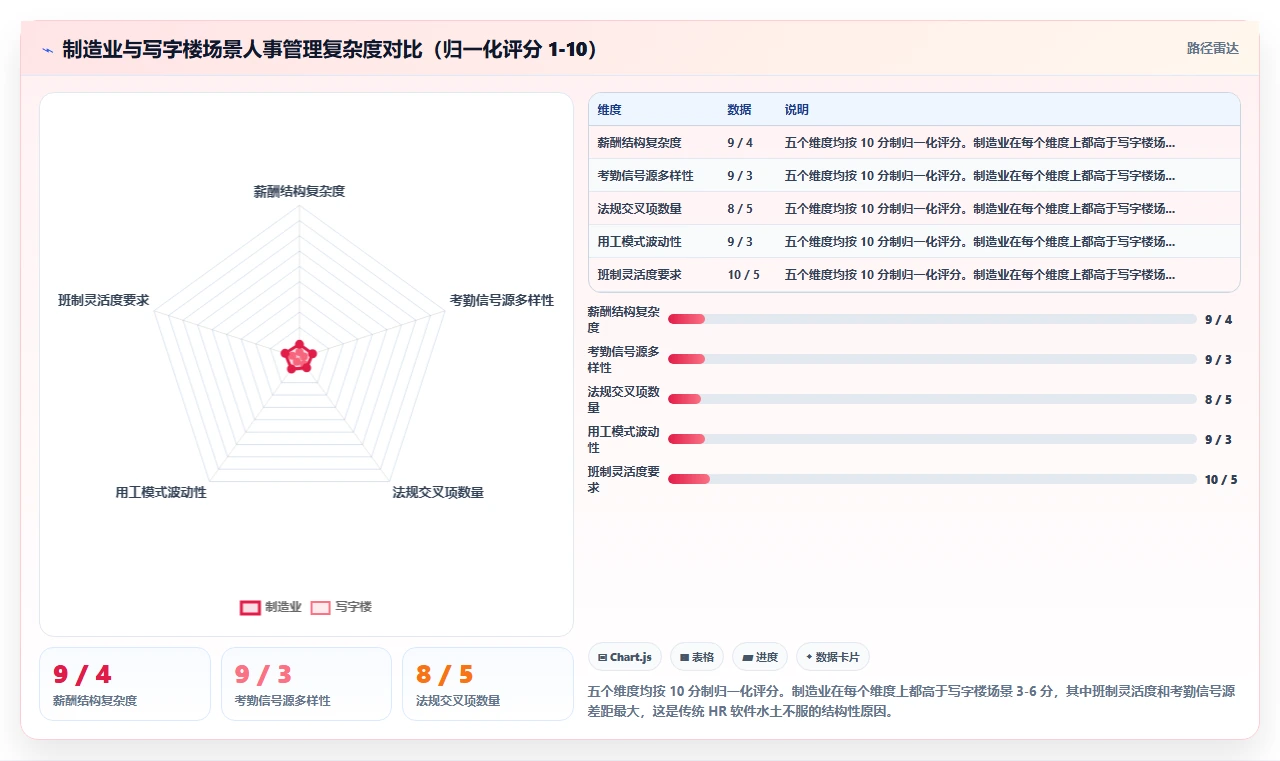Select table row 用工模式波动性
Image resolution: width=1280 pixels, height=761 pixels.
(914, 242)
